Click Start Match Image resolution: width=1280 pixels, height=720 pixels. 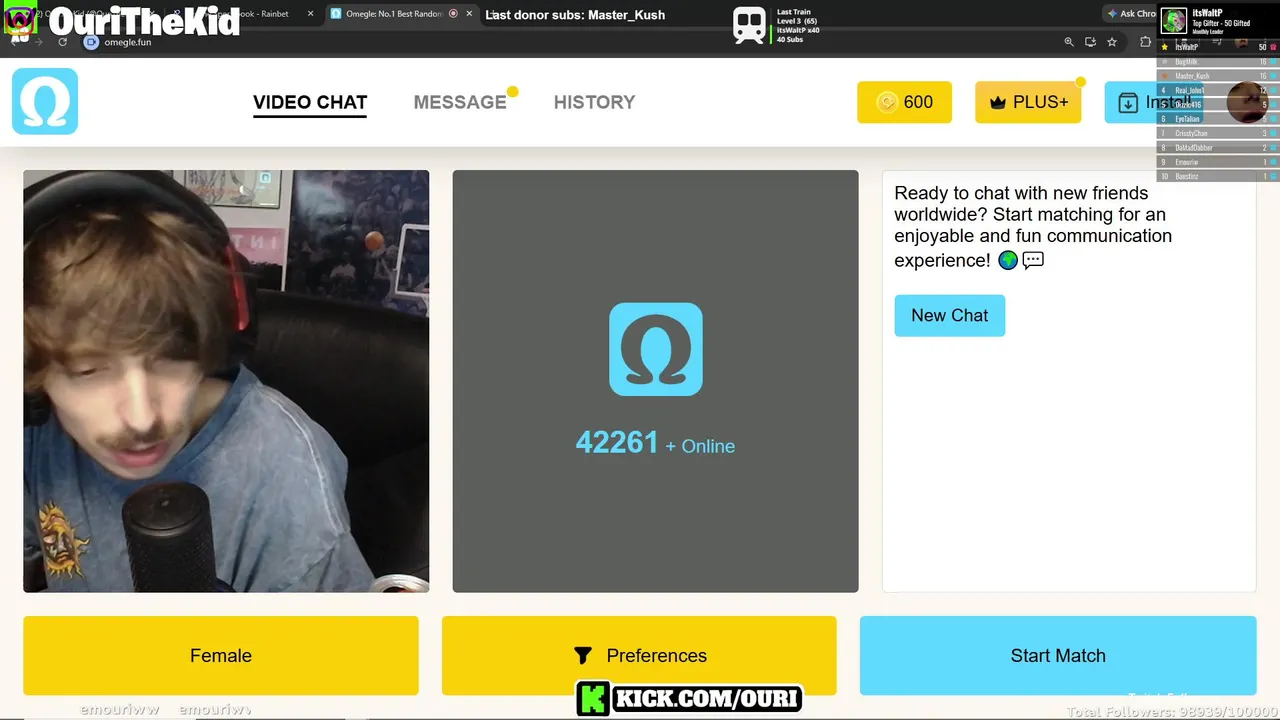click(1058, 655)
